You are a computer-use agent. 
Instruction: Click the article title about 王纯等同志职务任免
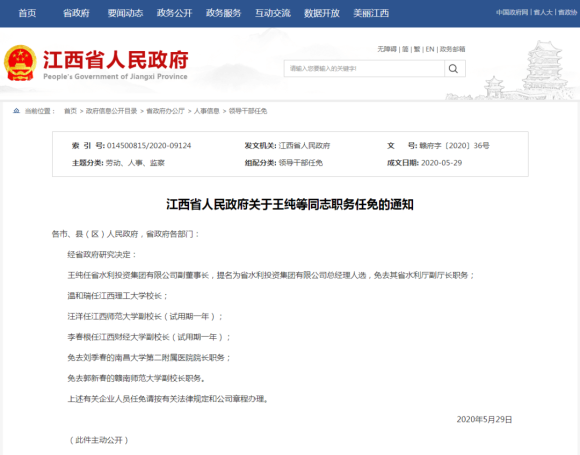[290, 205]
